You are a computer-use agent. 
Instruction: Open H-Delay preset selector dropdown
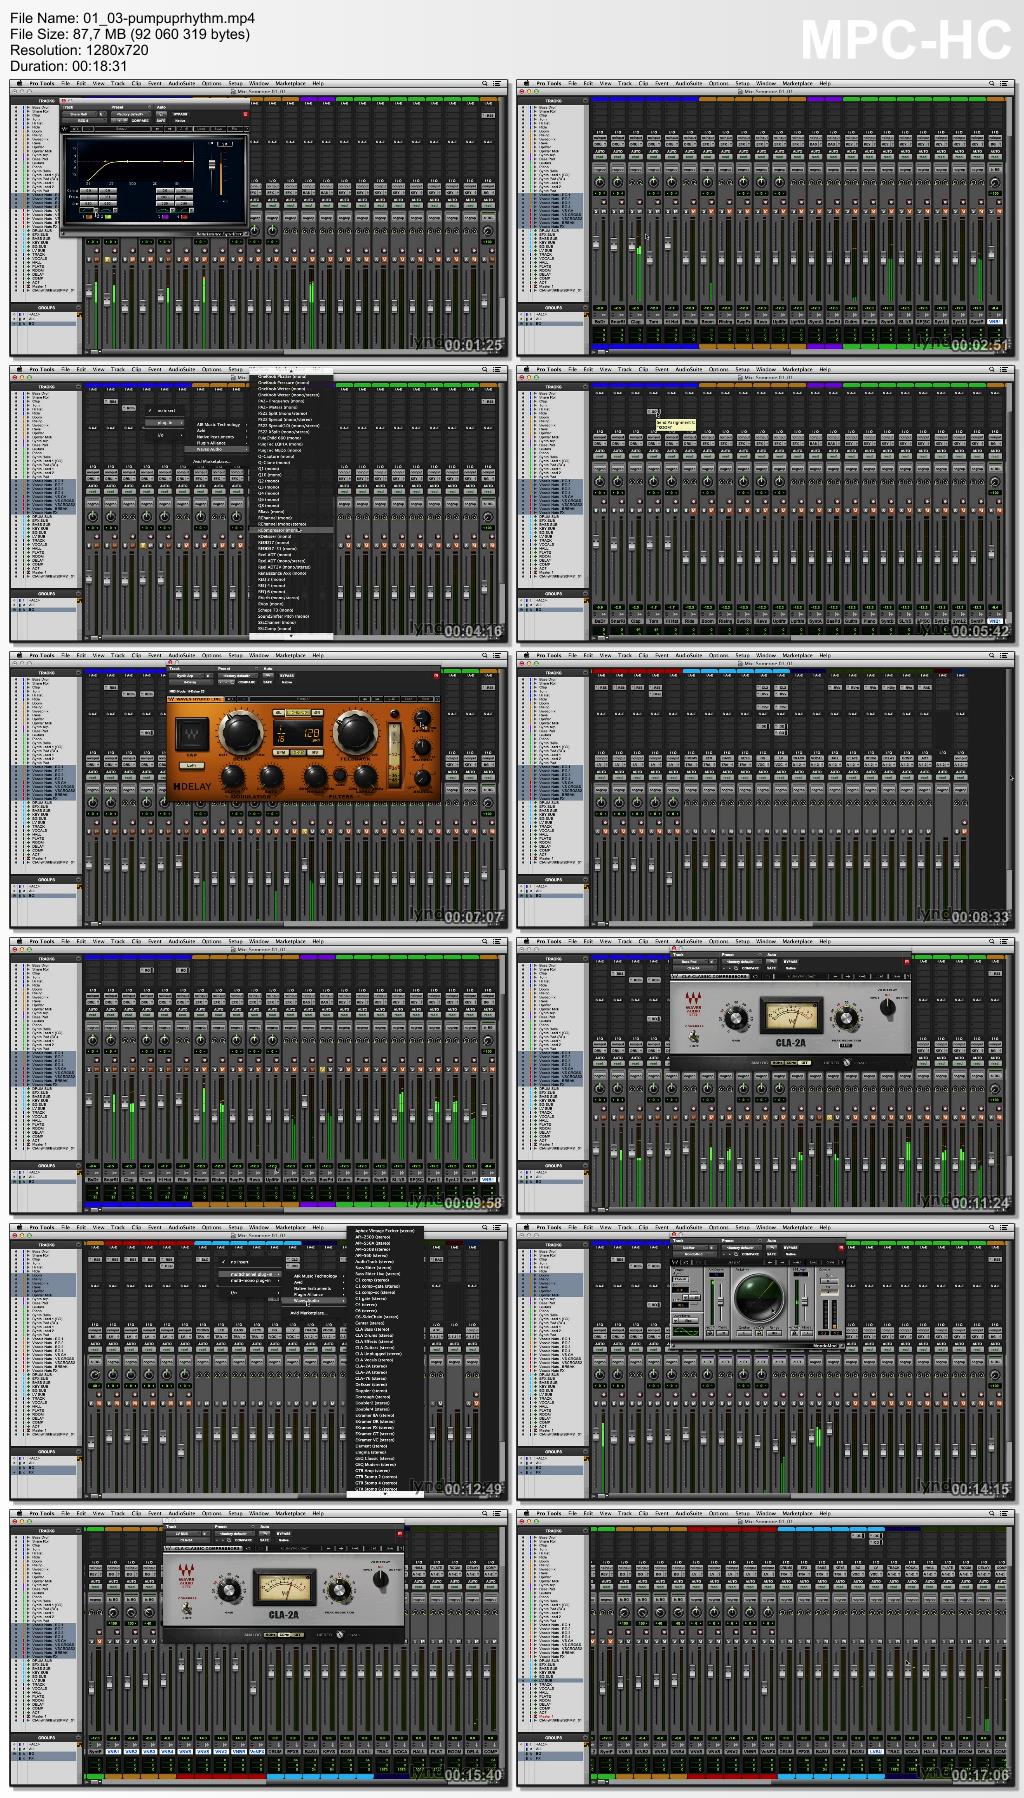(238, 676)
